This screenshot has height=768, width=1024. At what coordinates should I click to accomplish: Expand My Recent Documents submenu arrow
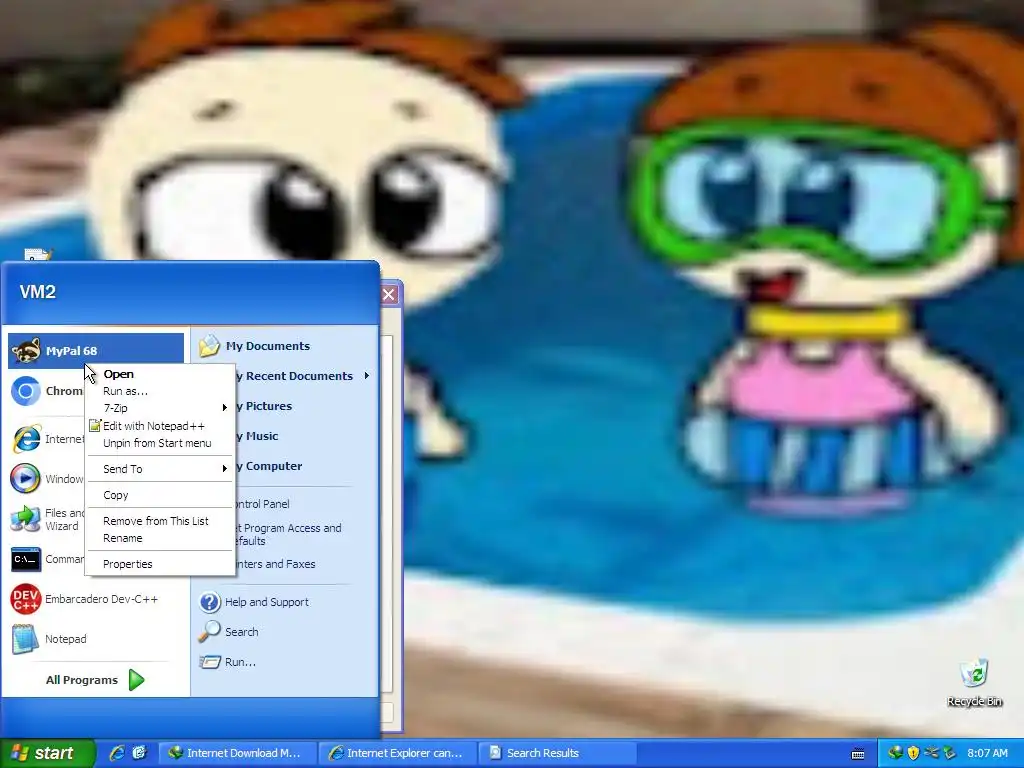(x=367, y=376)
